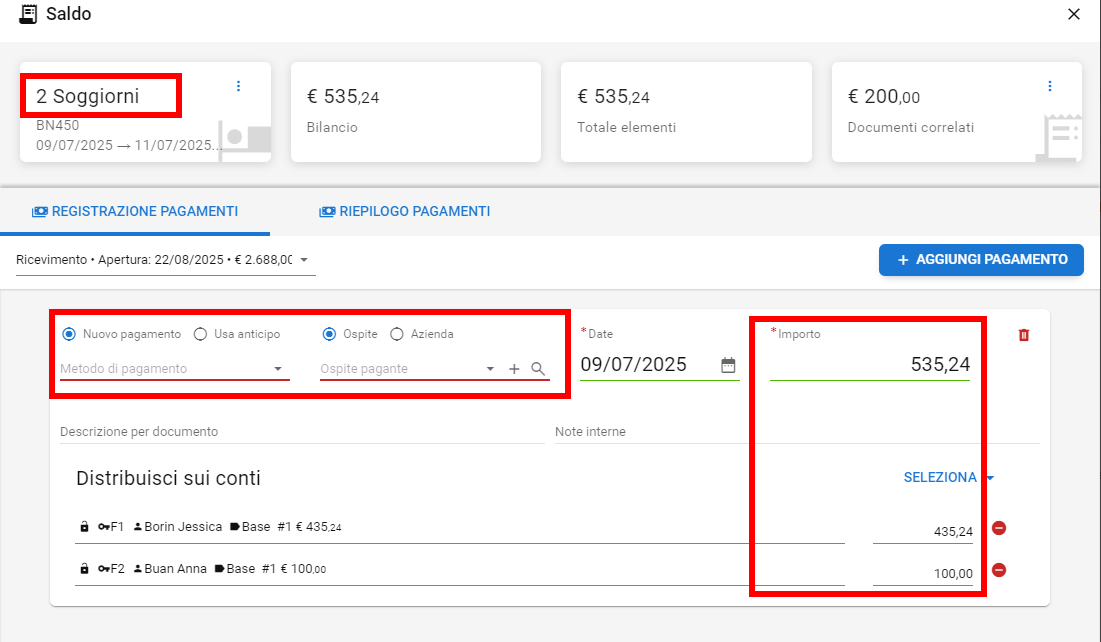Click the Aggiungi Pagamento button

(x=981, y=260)
